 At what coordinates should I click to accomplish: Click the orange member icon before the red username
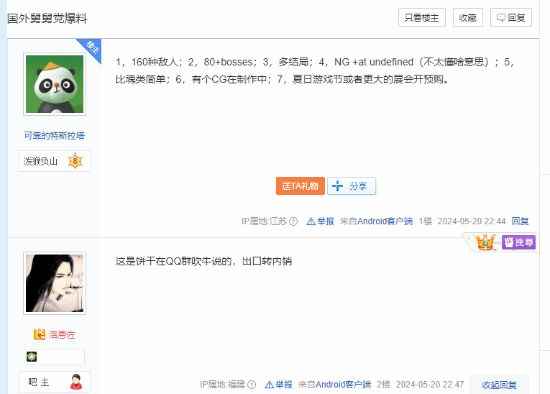pos(39,334)
